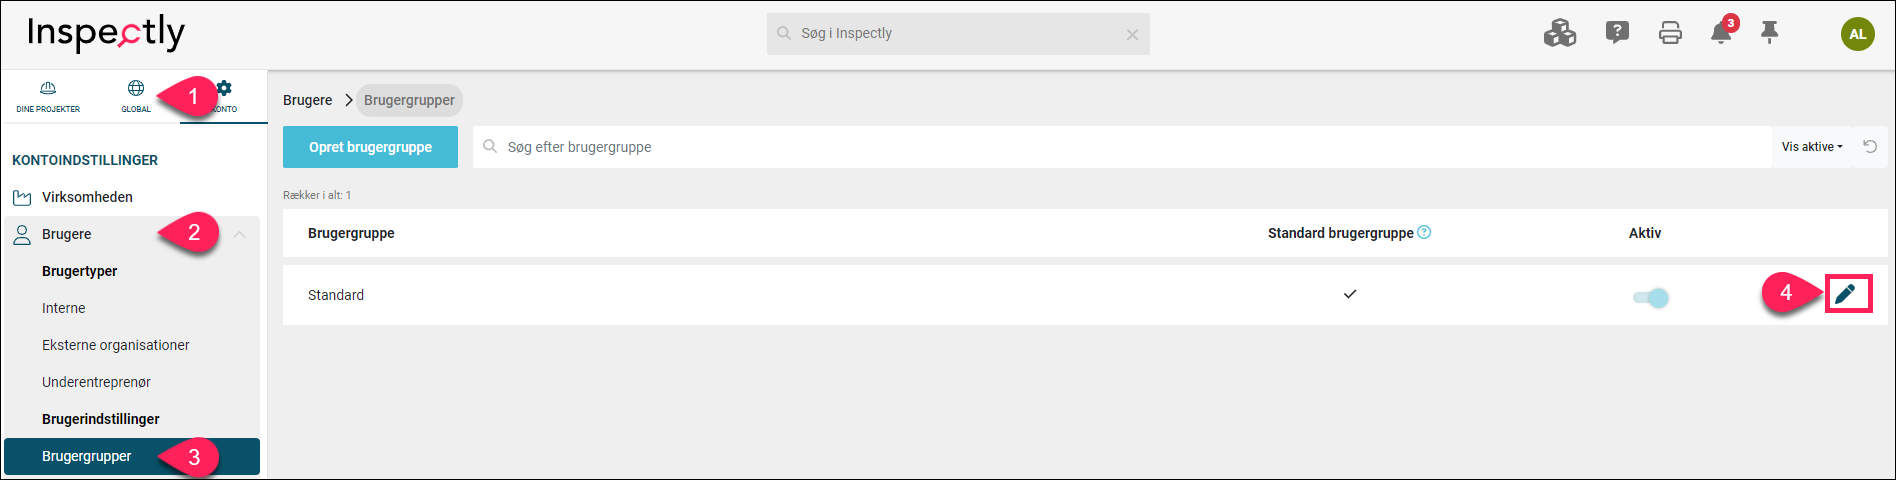The width and height of the screenshot is (1896, 480).
Task: Open the help question-mark chat icon
Action: [1617, 33]
